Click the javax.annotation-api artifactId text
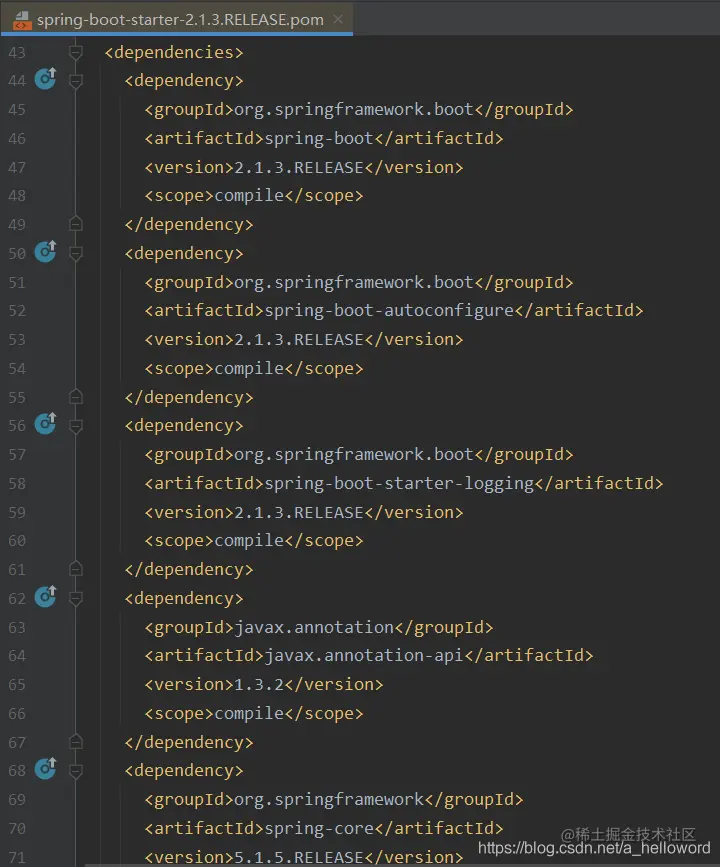This screenshot has height=867, width=720. (x=364, y=656)
